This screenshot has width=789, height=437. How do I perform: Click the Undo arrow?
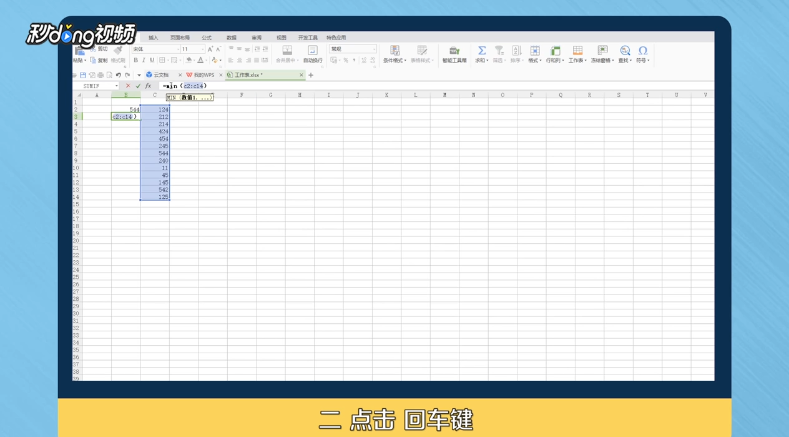point(118,75)
